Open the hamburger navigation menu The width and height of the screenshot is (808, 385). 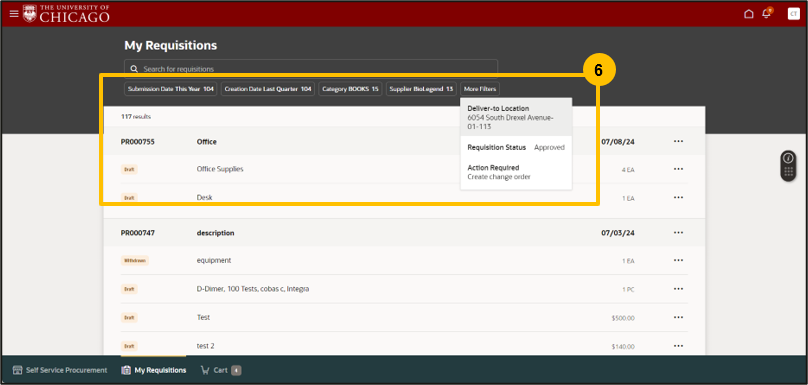pos(14,14)
